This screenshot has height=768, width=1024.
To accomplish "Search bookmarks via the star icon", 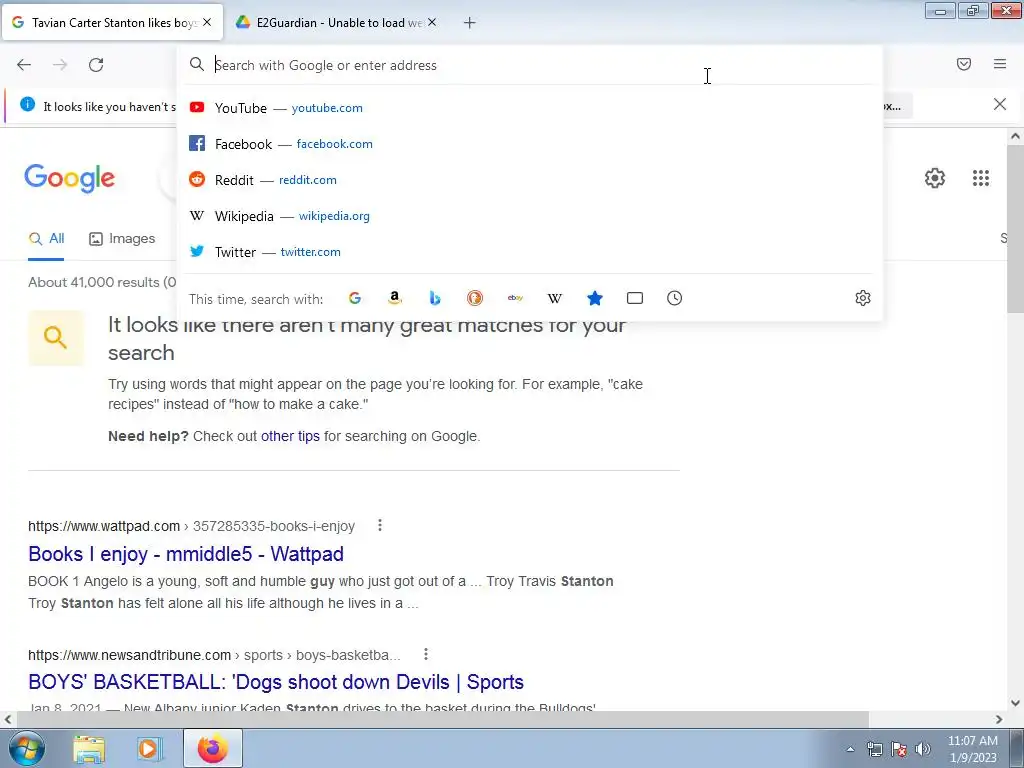I will [x=594, y=298].
